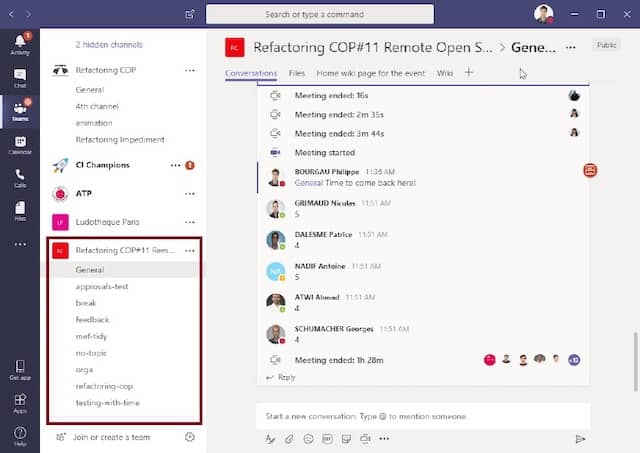Screen dimensions: 640x453
Task: Open the CI Champions team
Action: point(102,165)
